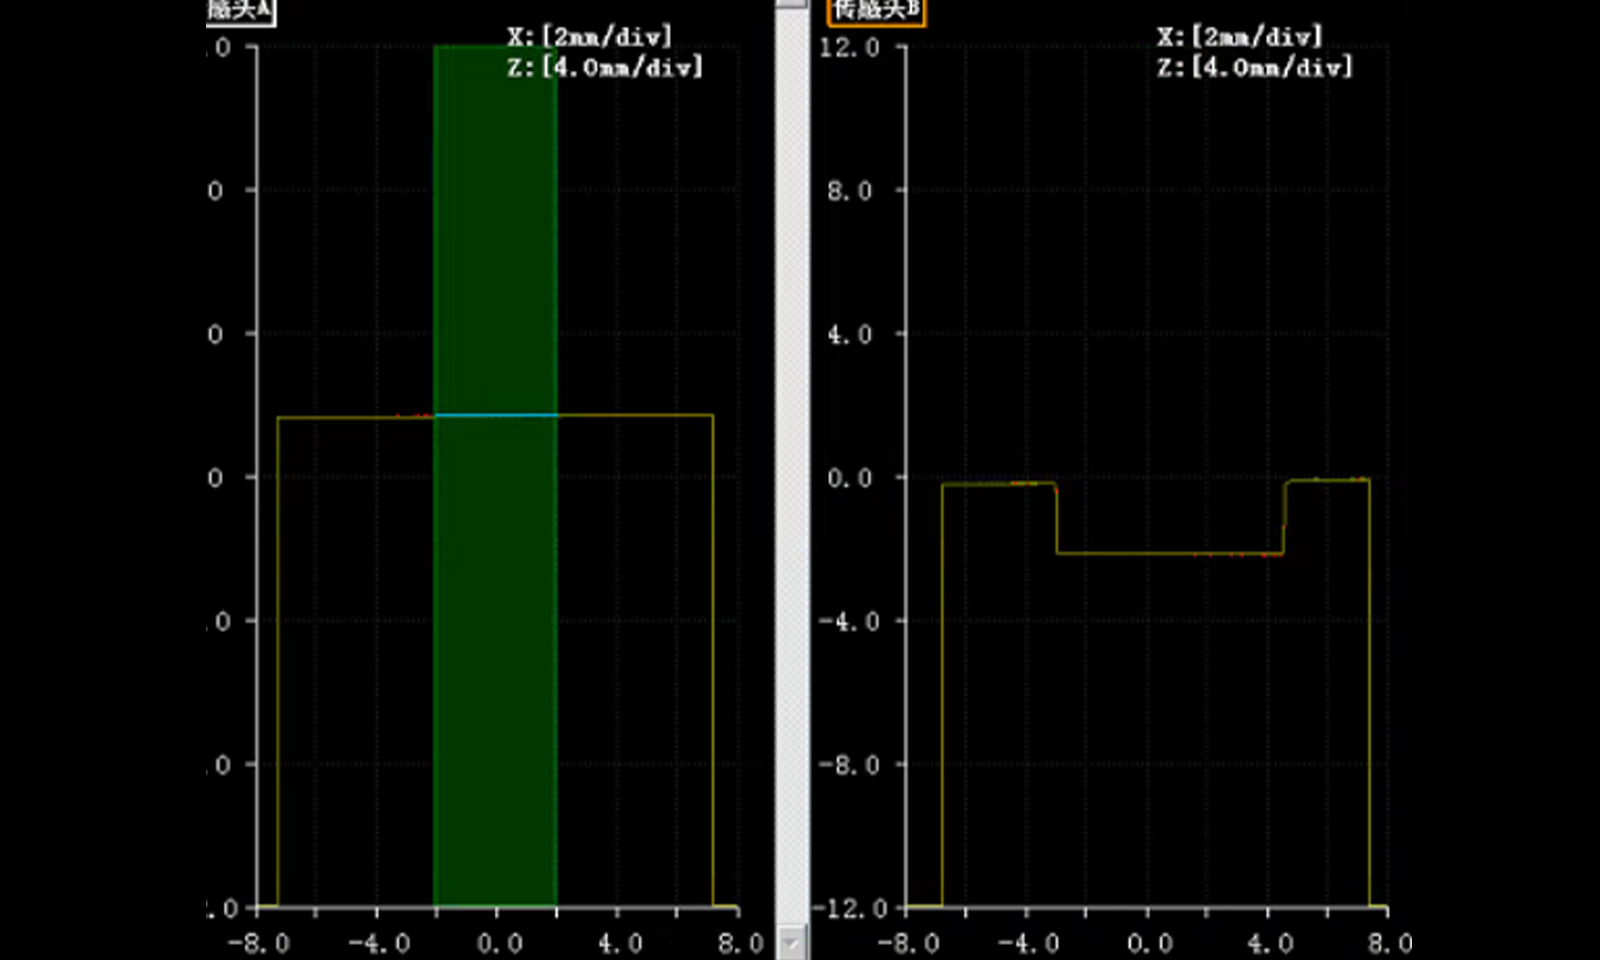Select the sensor head A label
Viewport: 1600px width, 960px height.
pyautogui.click(x=239, y=11)
